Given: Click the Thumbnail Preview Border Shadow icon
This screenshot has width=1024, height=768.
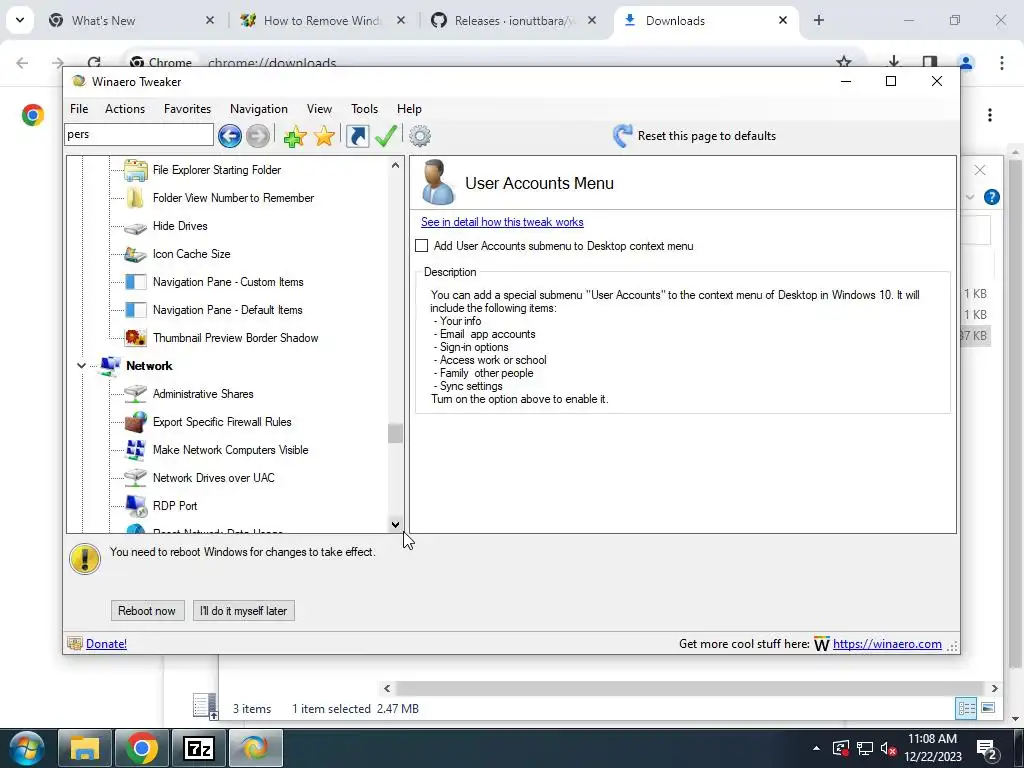Looking at the screenshot, I should point(136,338).
